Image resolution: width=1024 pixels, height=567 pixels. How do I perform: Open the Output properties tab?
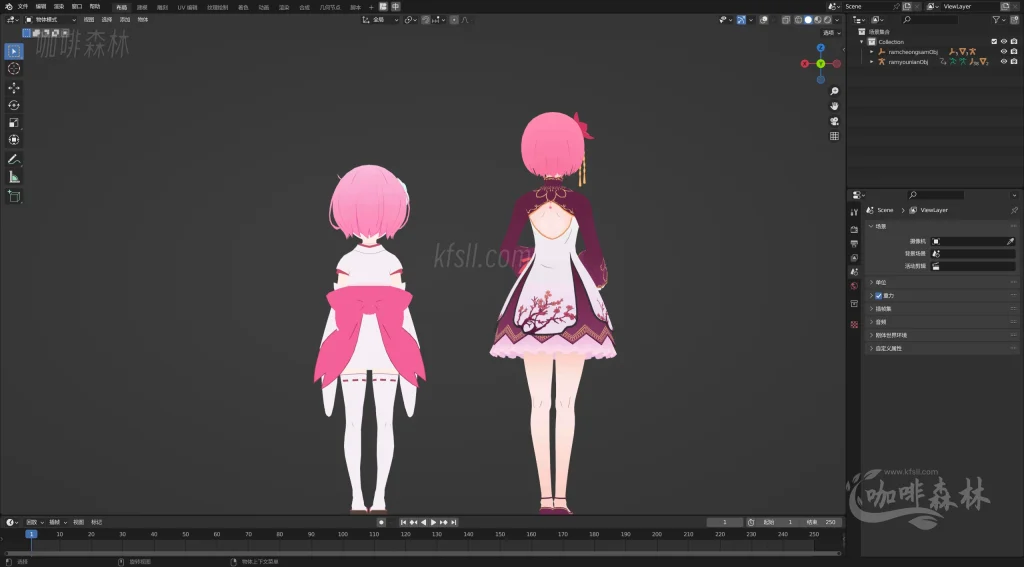pyautogui.click(x=854, y=244)
